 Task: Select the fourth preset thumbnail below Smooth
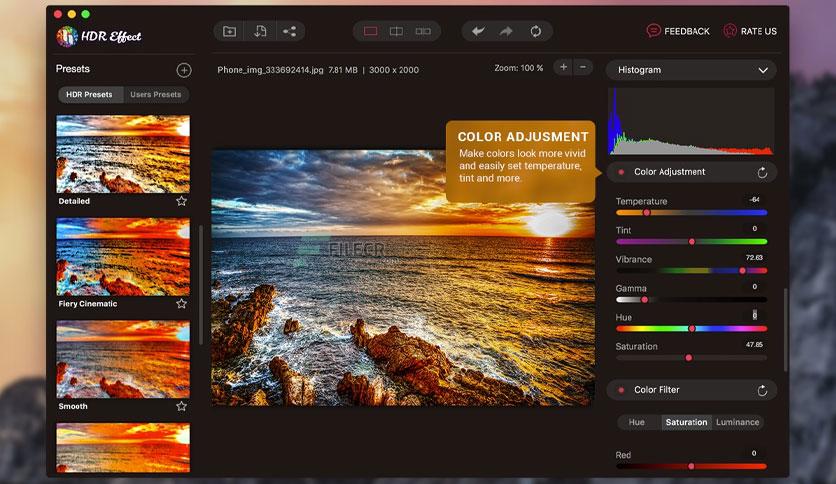[x=123, y=448]
